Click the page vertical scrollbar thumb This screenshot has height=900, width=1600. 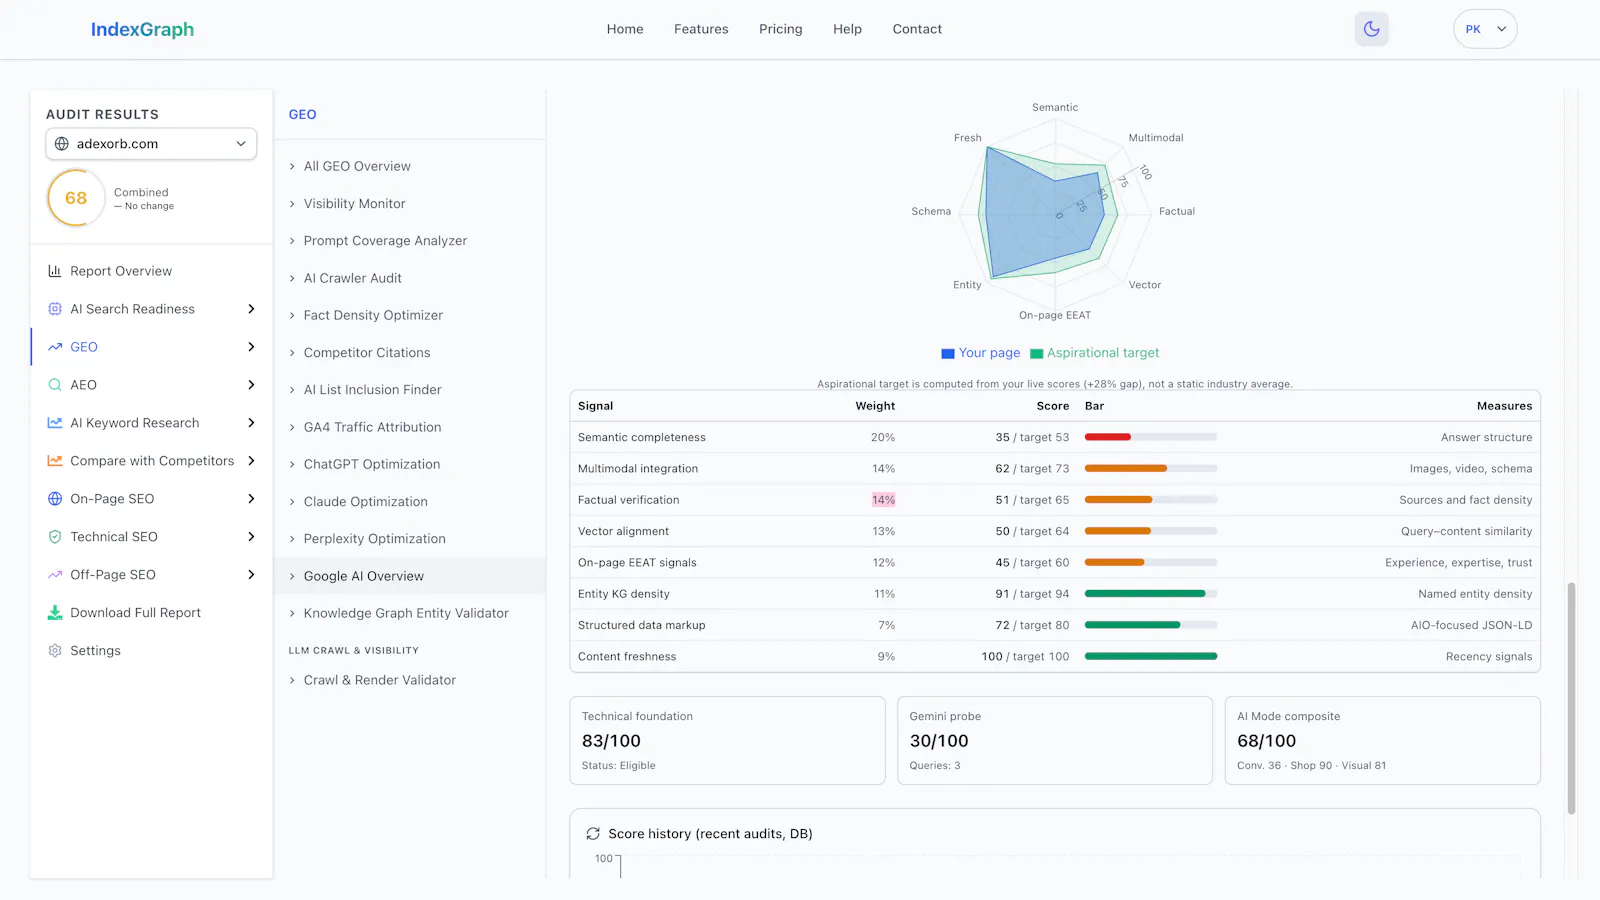tap(1571, 698)
